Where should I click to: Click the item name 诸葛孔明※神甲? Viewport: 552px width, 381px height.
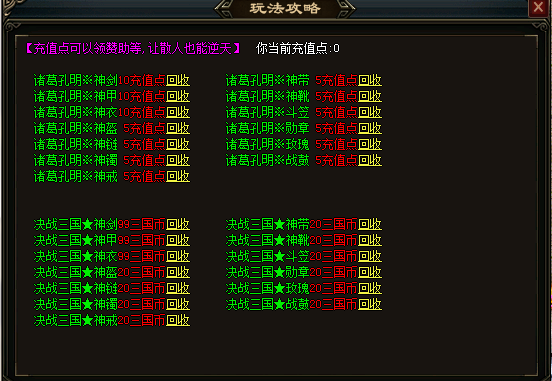[75, 96]
